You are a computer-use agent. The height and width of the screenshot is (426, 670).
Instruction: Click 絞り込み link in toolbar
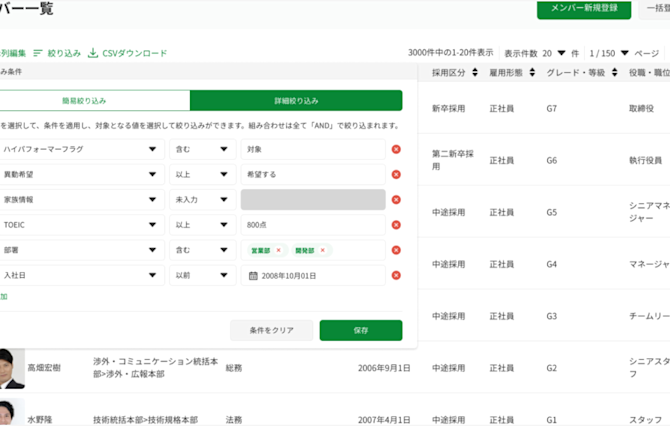coord(64,53)
